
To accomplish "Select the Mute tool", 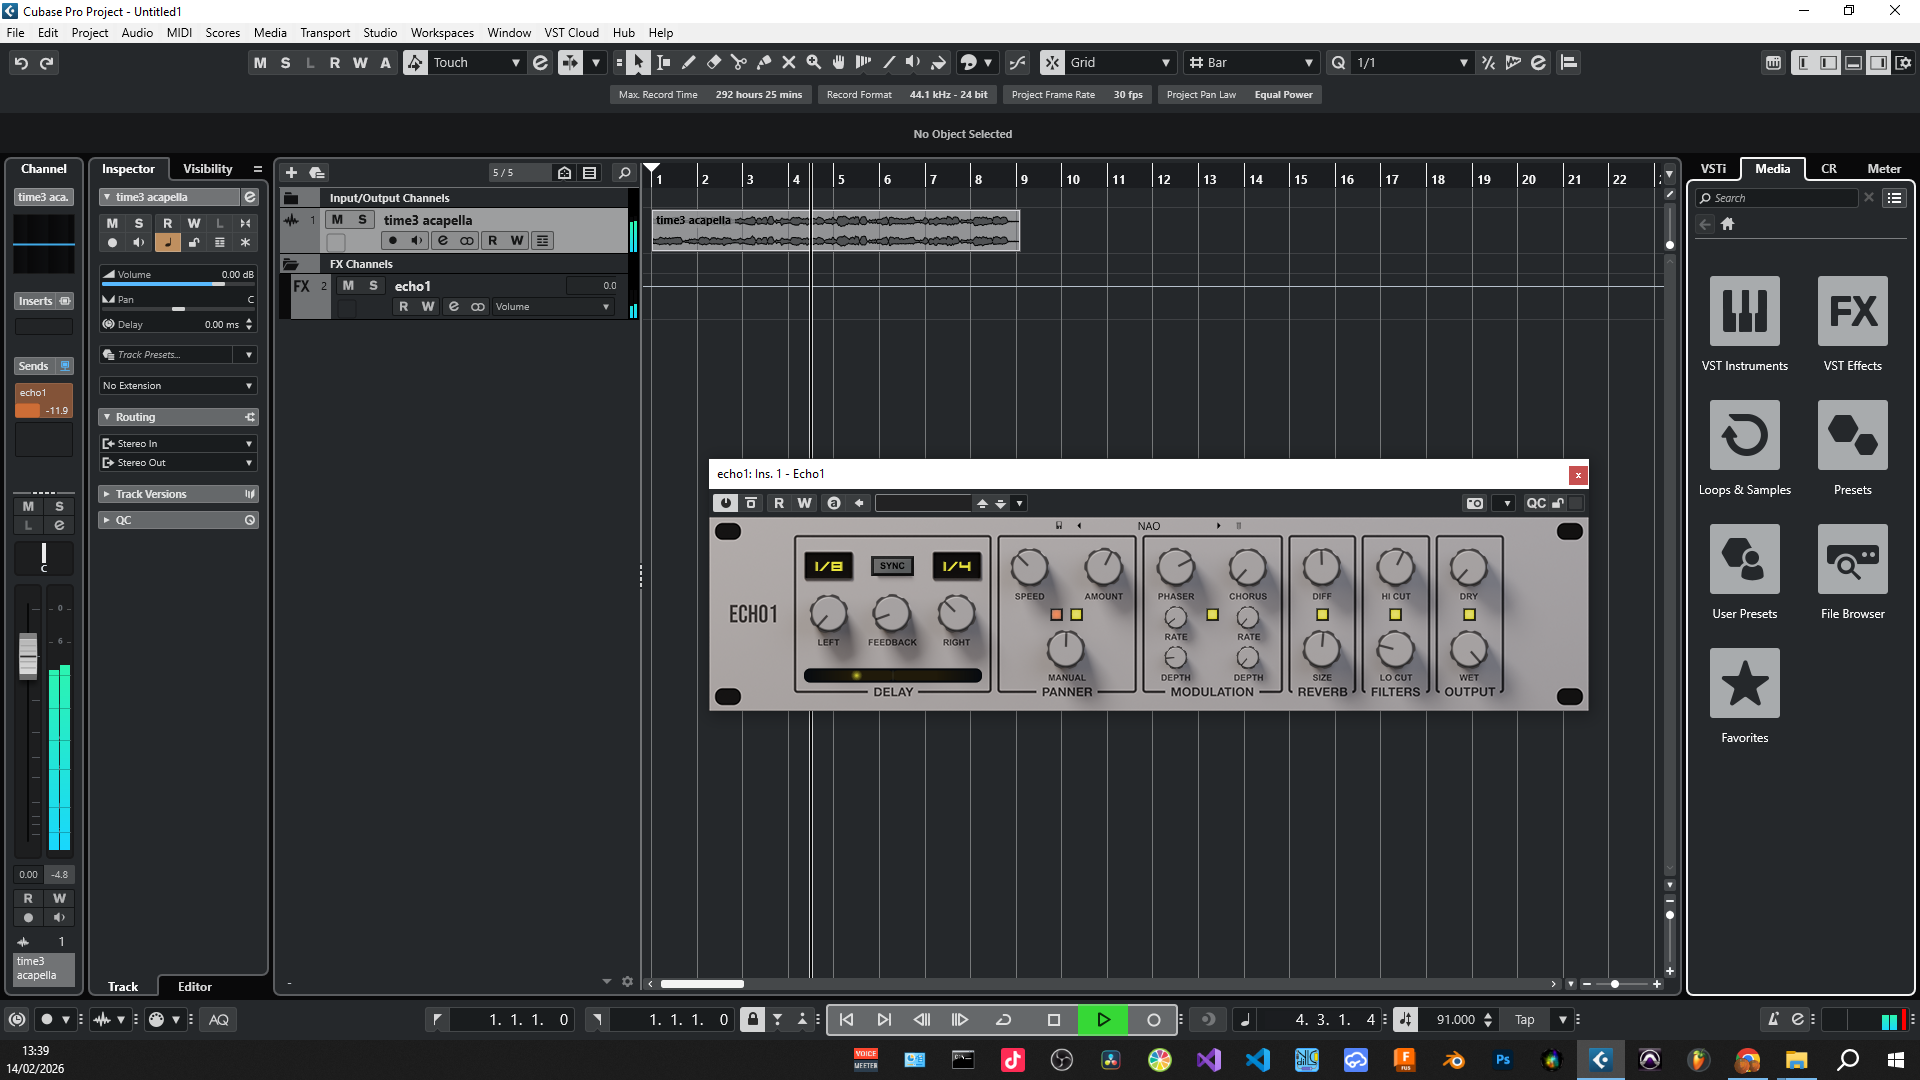I will tap(789, 62).
